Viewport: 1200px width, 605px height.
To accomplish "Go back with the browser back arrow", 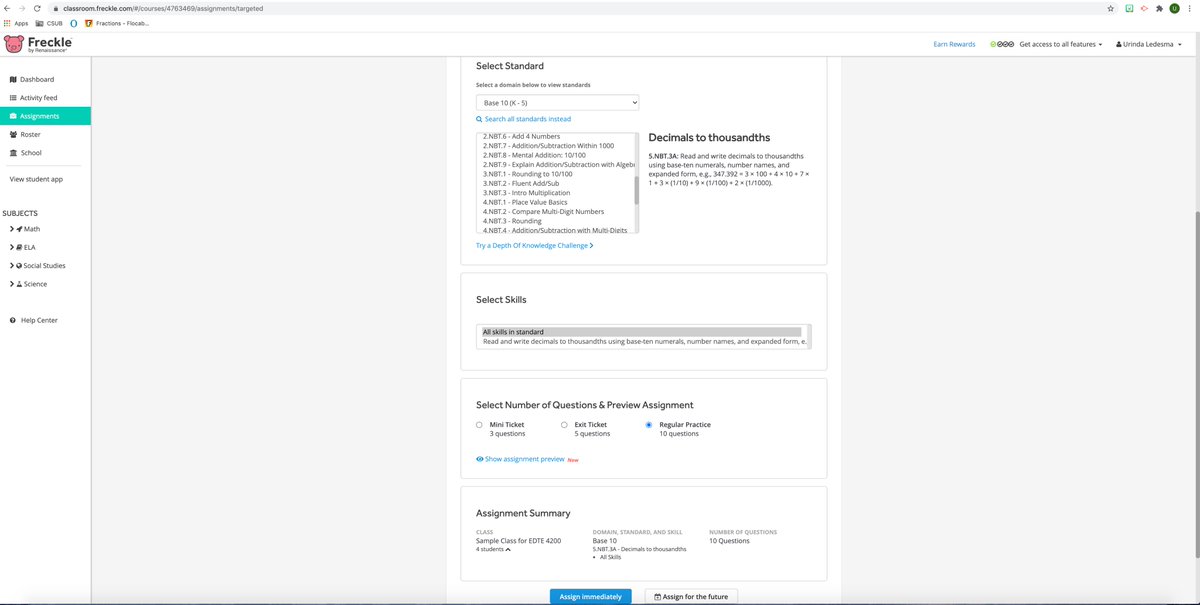I will point(7,8).
